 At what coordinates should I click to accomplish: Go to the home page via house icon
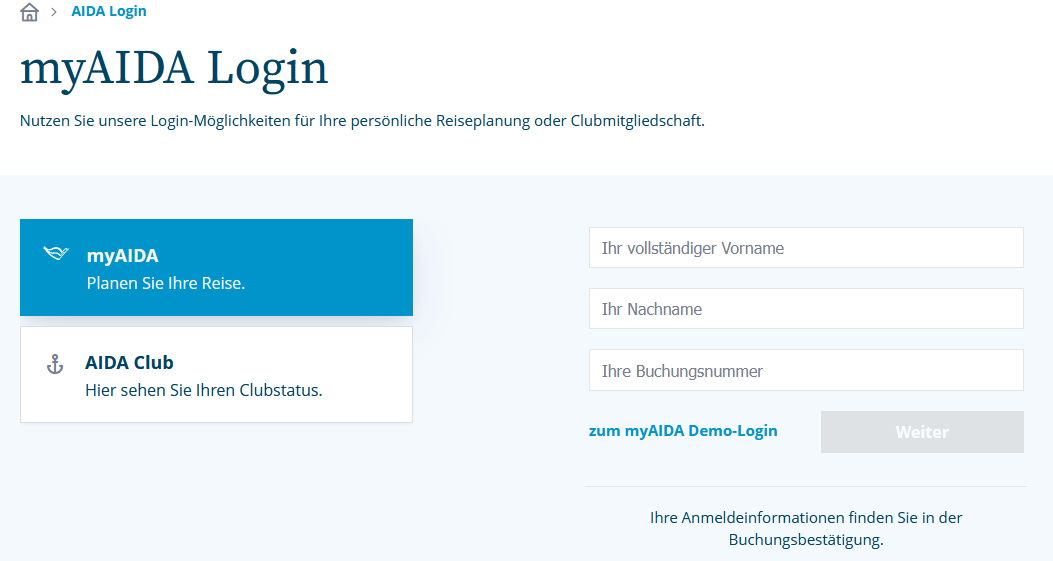30,12
